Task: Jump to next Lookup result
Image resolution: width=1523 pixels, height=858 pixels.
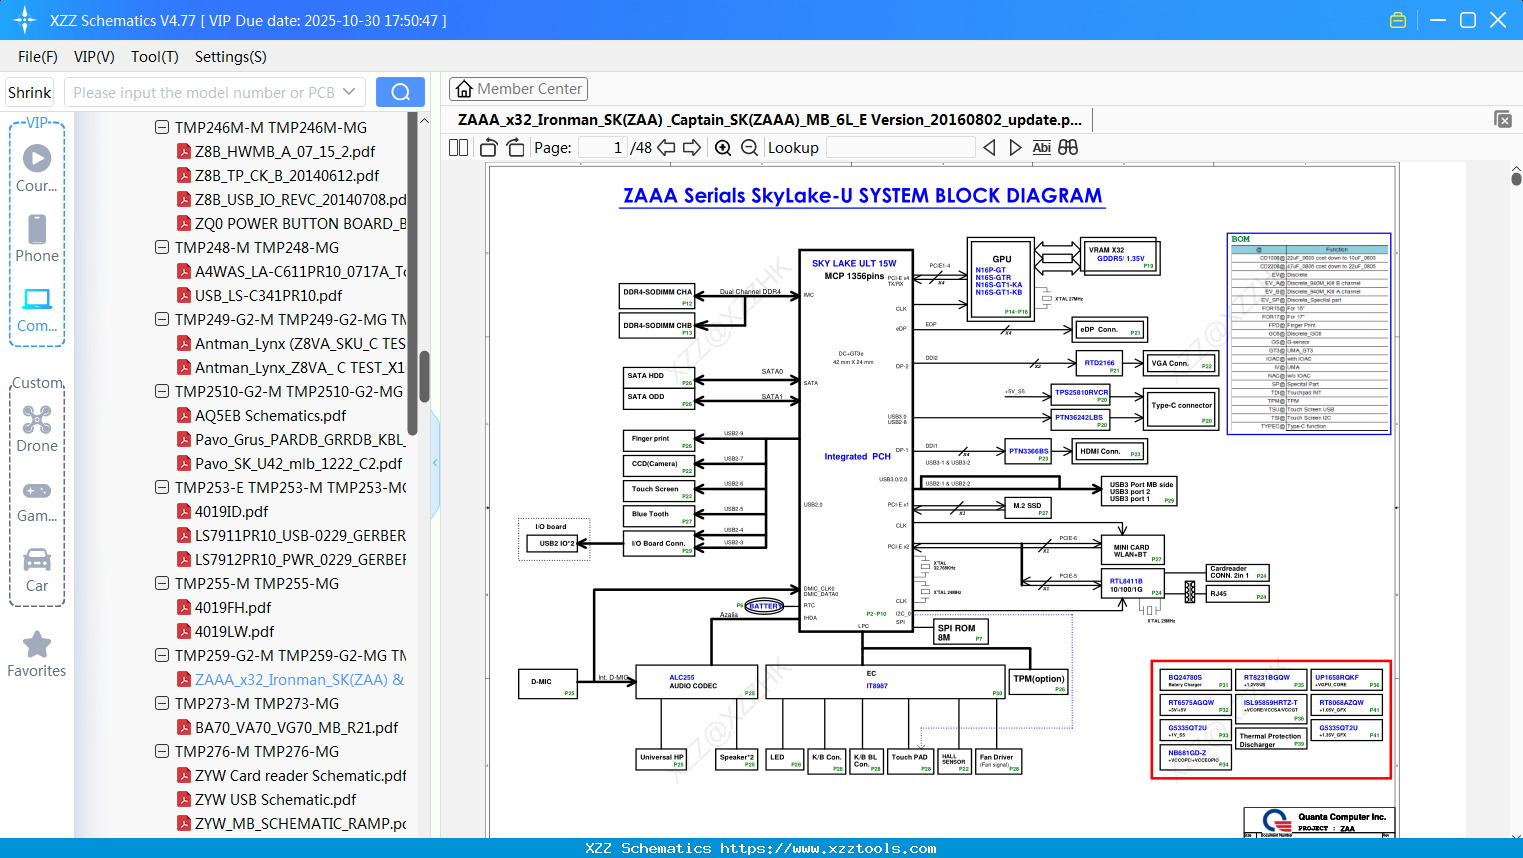Action: point(1015,148)
